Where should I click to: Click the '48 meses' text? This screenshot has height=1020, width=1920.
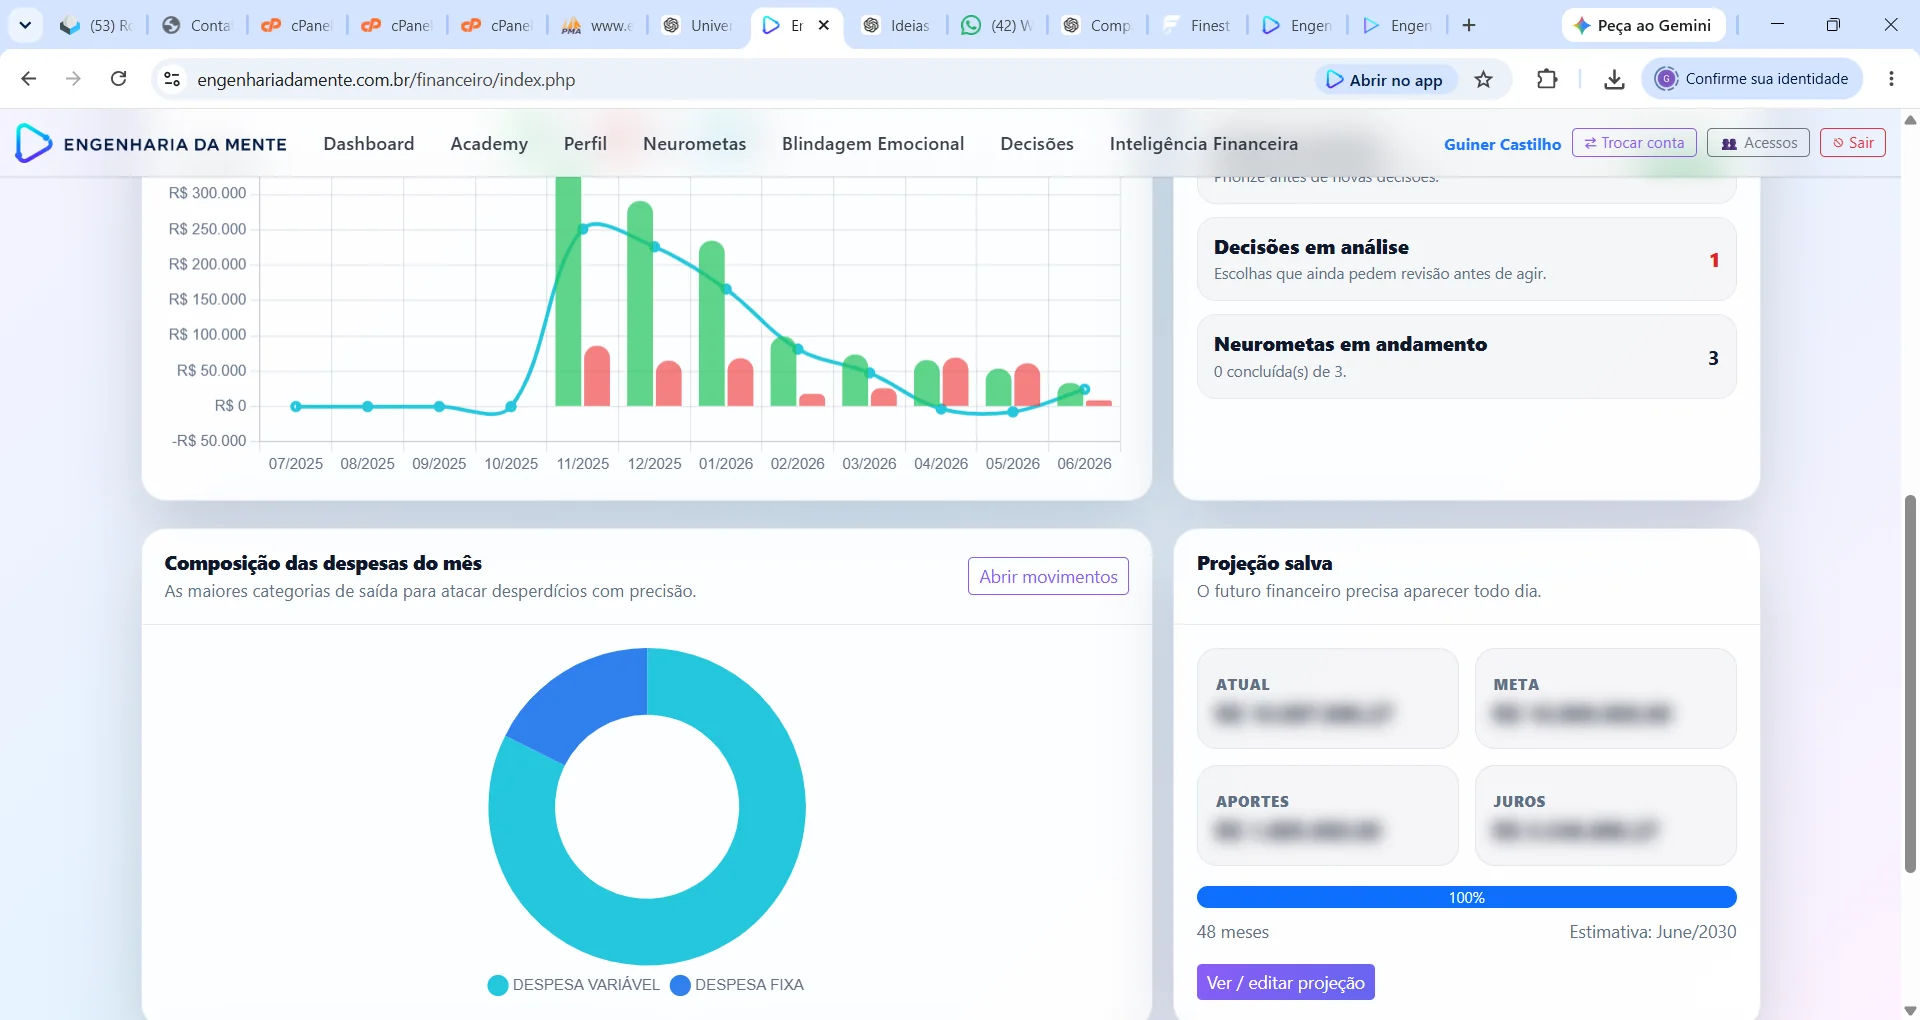(1233, 932)
